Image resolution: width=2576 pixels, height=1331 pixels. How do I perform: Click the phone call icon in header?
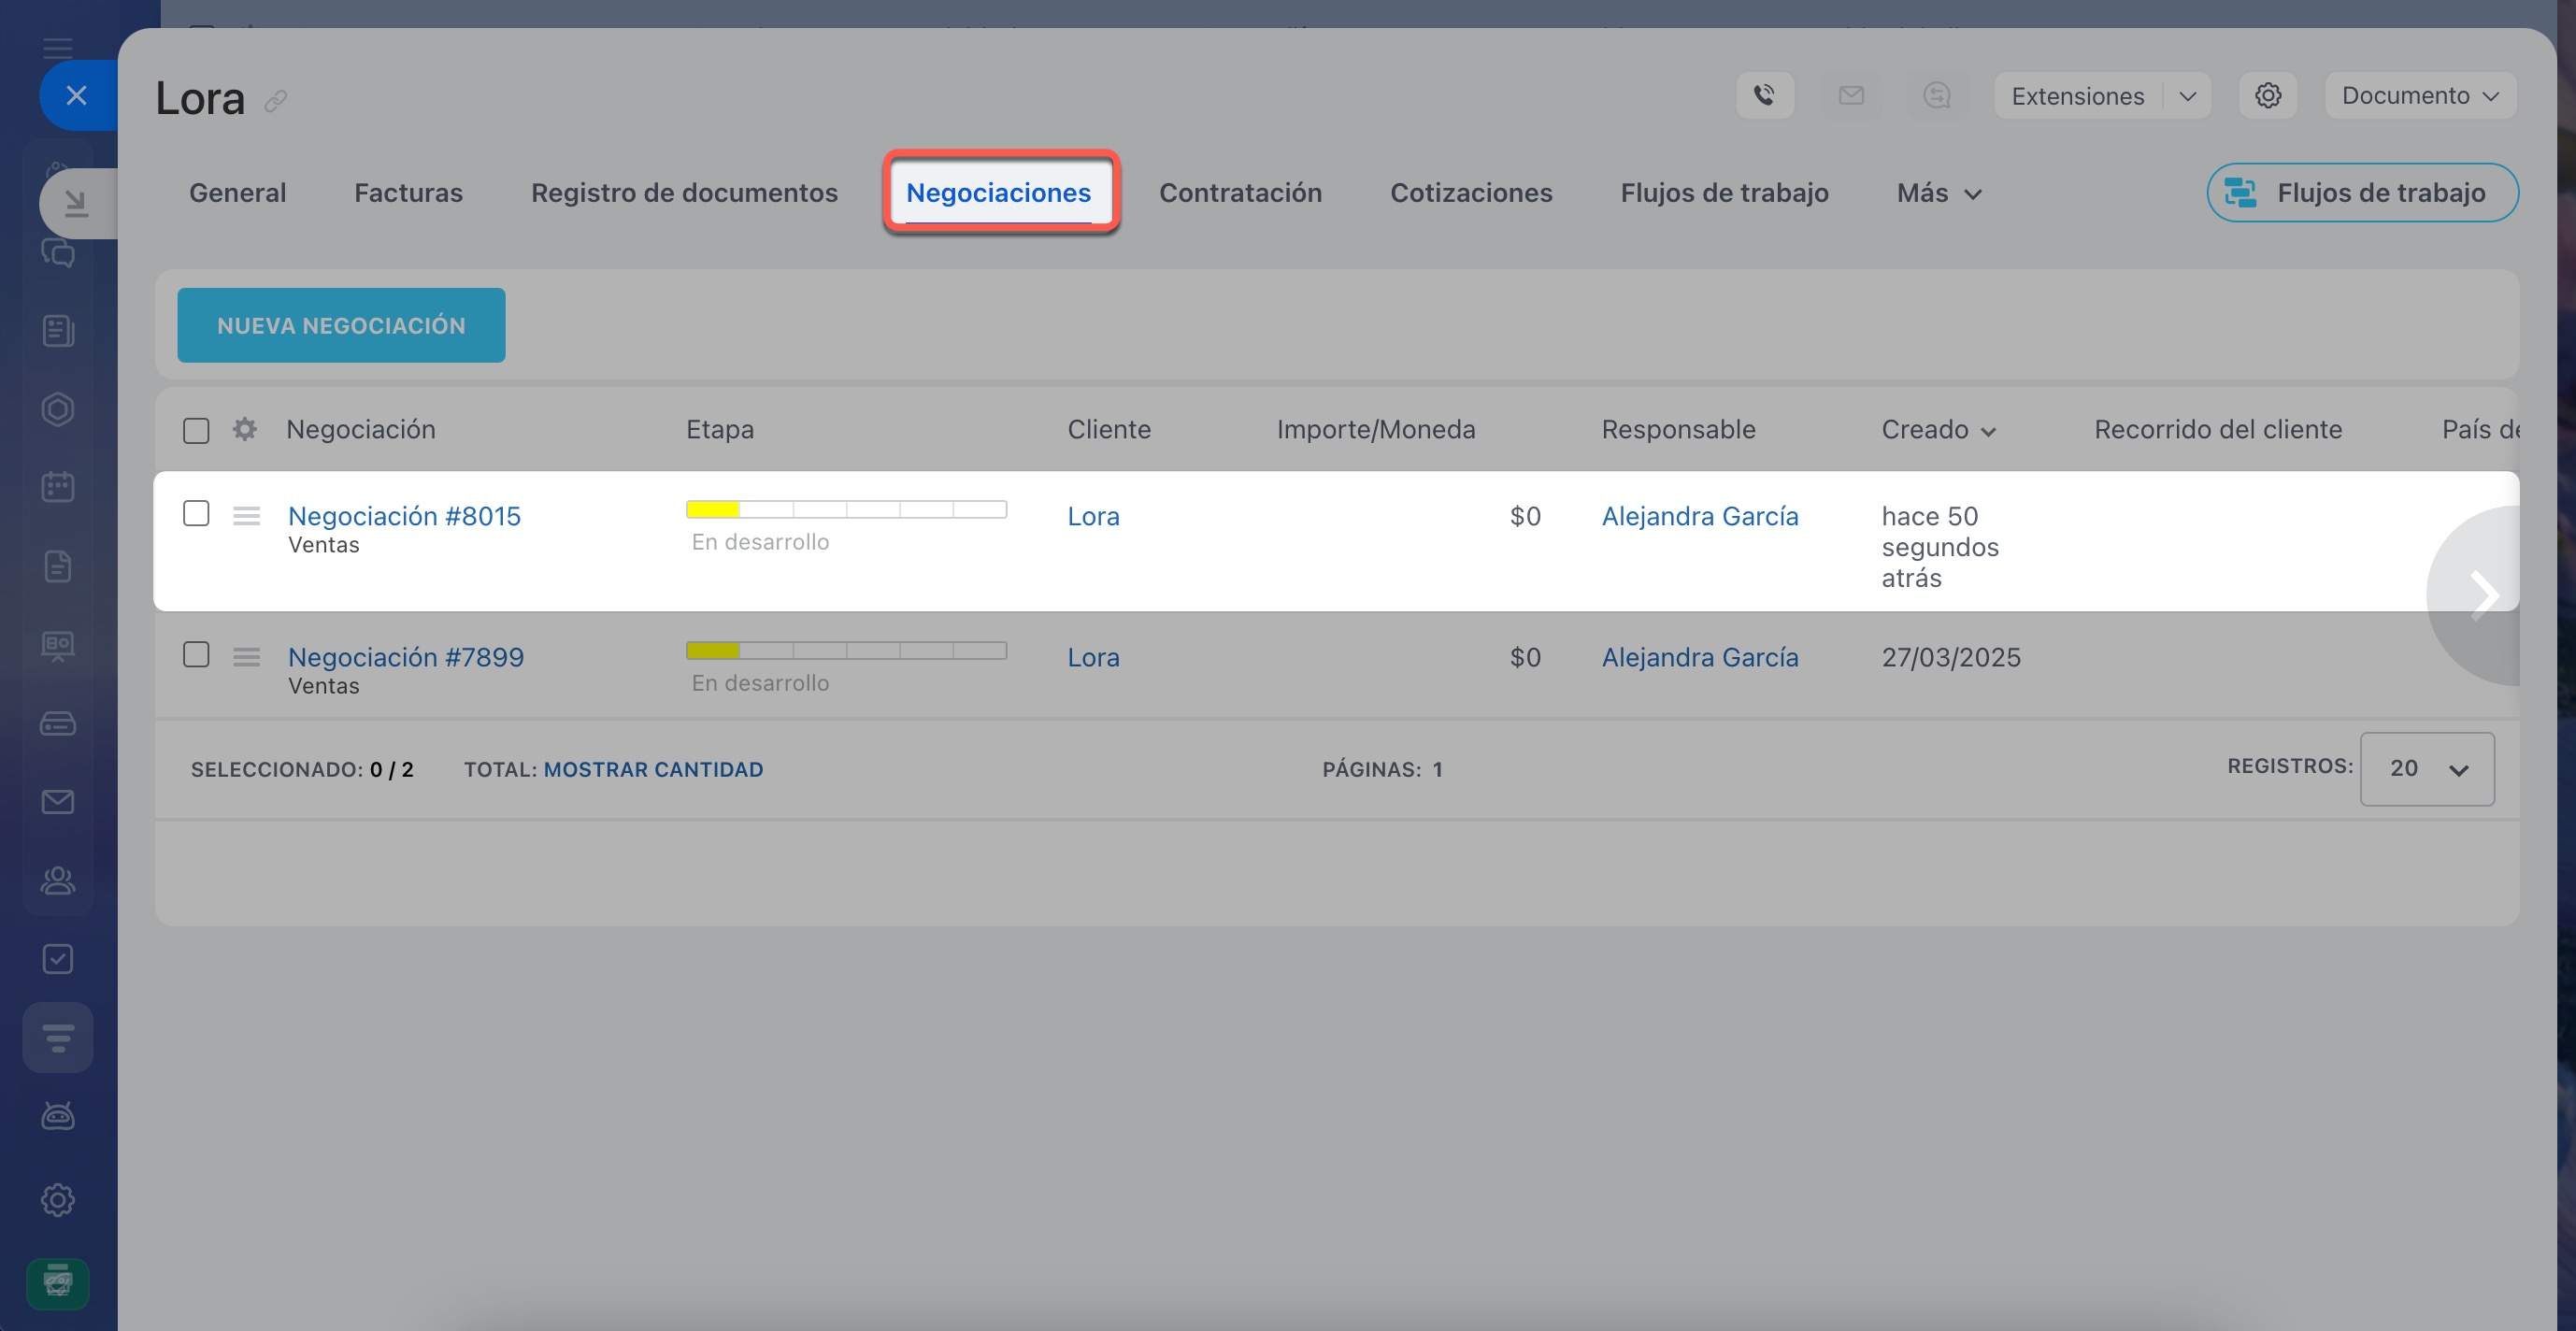tap(1765, 95)
